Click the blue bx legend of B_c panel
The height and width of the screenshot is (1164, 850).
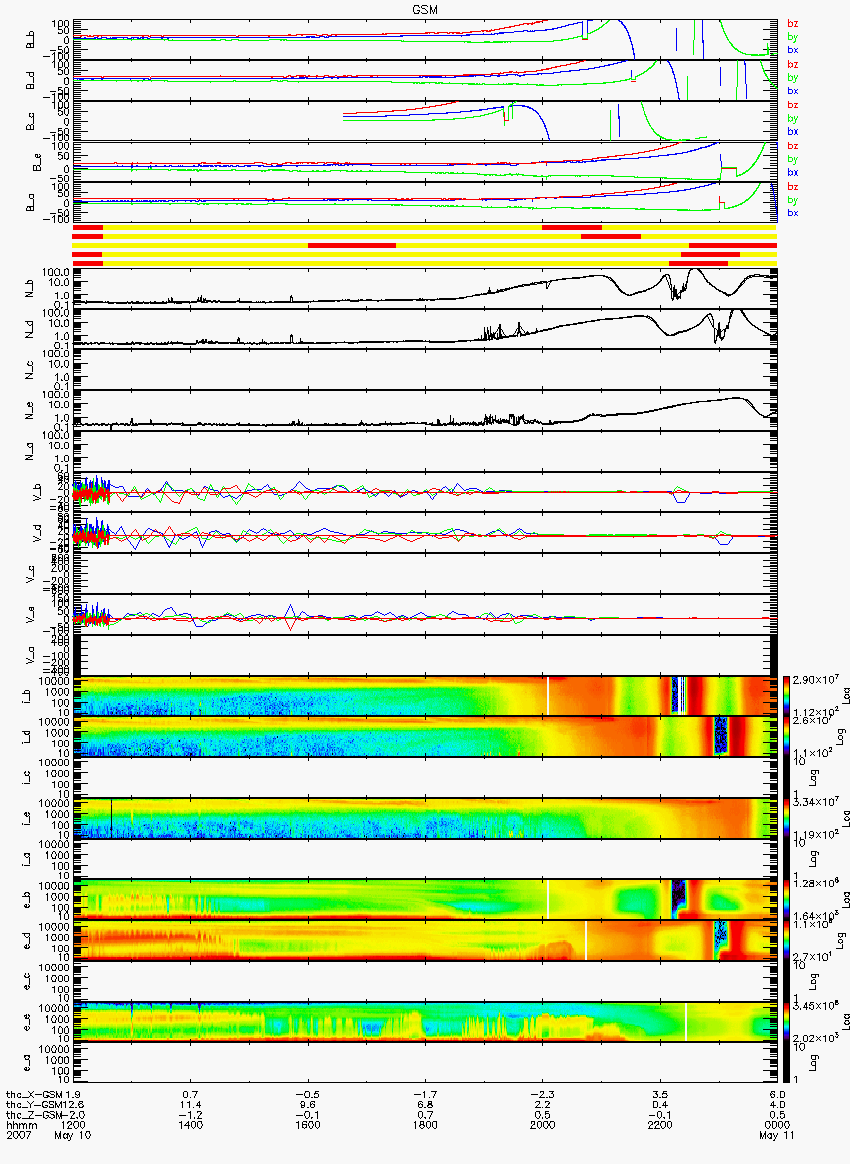click(792, 131)
